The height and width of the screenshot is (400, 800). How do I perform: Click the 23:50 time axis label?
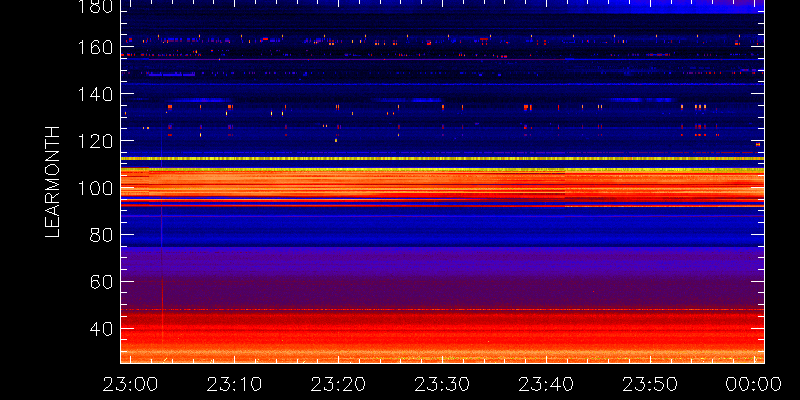pos(650,385)
